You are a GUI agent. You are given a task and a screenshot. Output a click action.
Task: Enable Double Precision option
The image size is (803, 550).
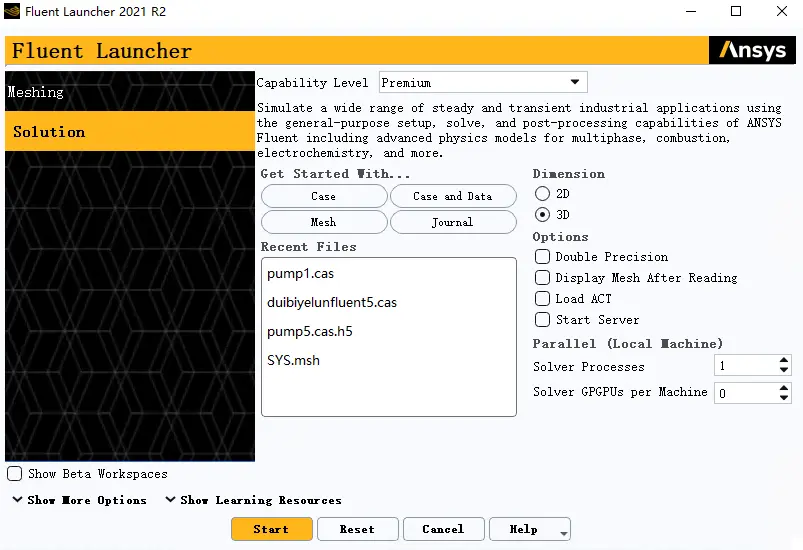tap(542, 257)
